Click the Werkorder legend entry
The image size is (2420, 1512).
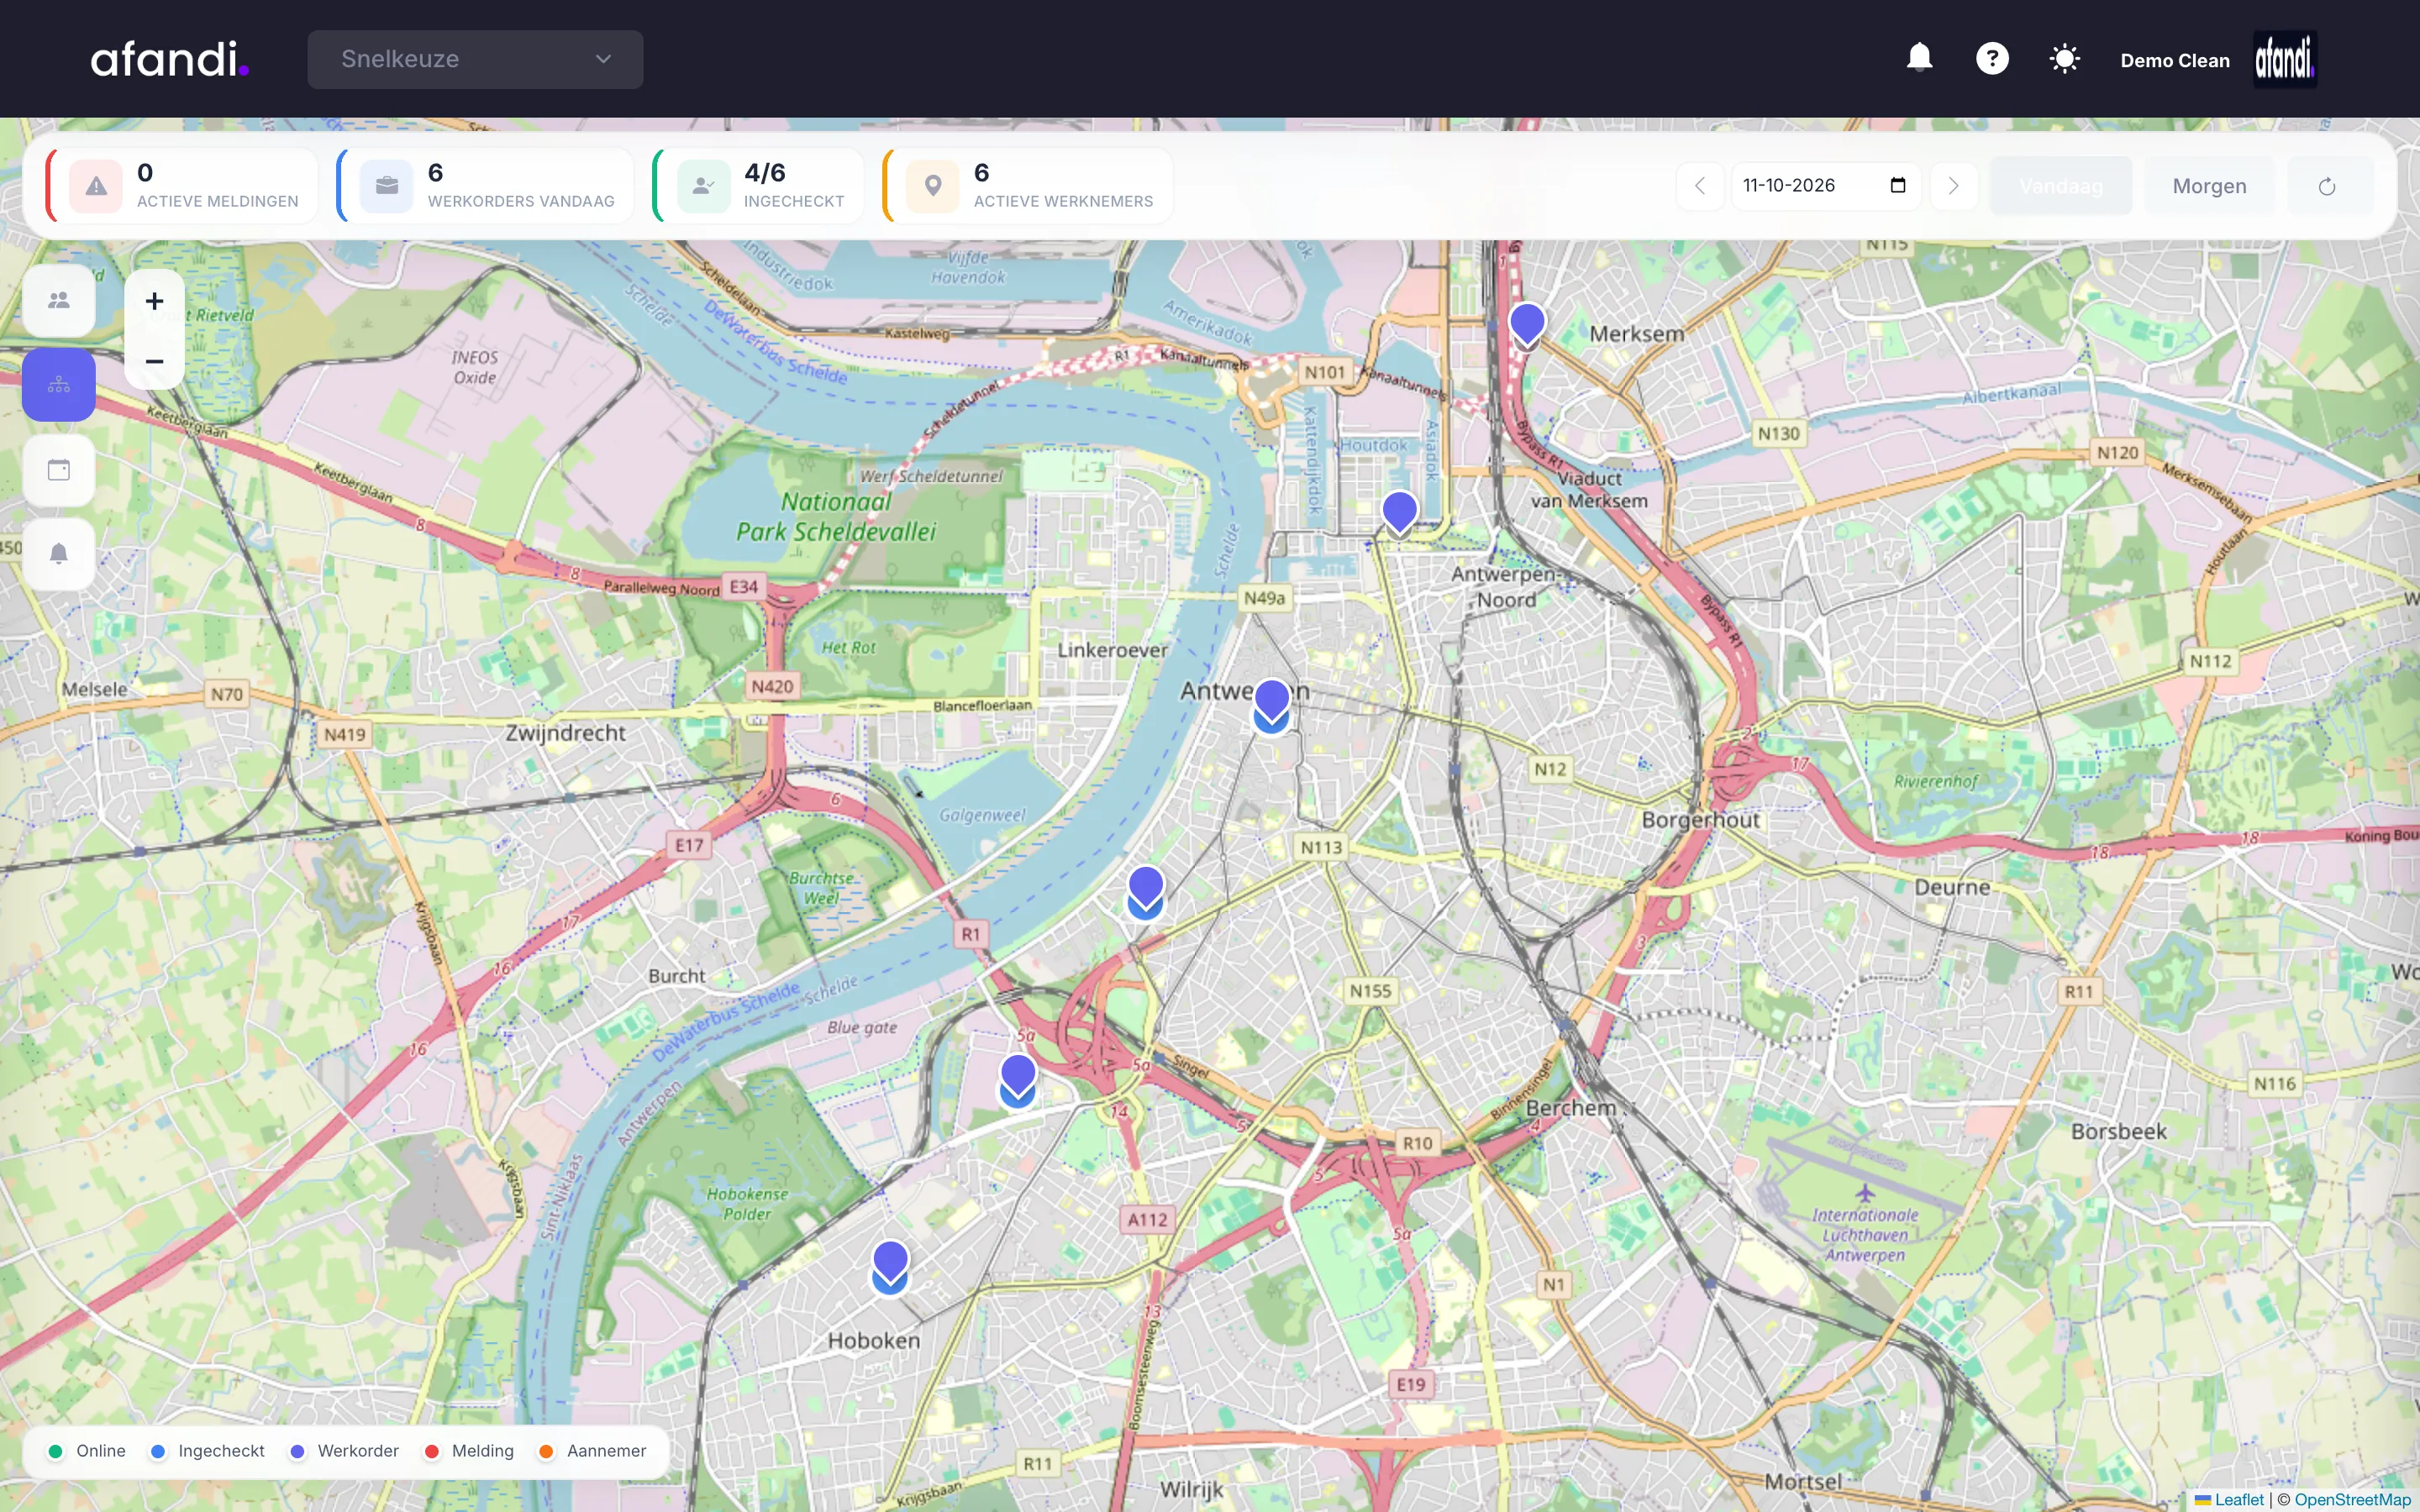pyautogui.click(x=344, y=1451)
